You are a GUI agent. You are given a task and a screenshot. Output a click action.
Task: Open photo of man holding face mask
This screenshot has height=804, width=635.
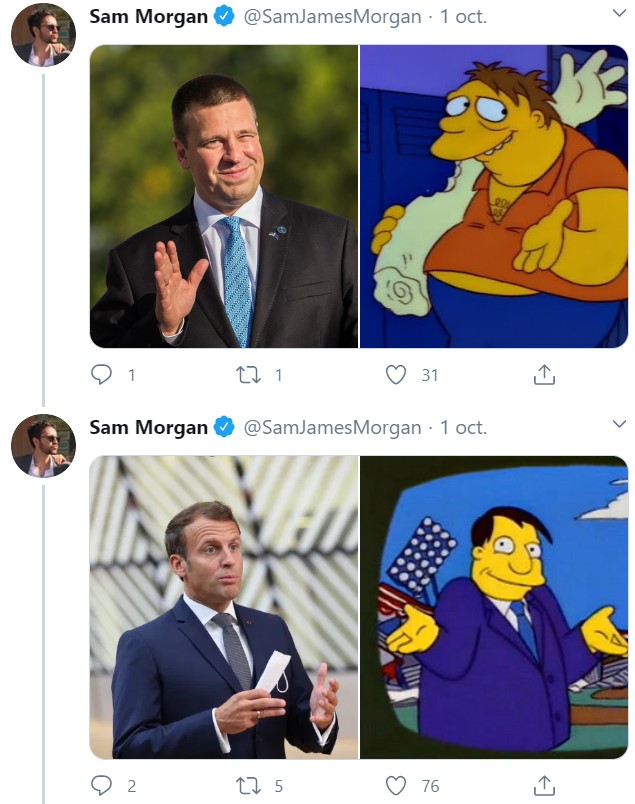[224, 607]
